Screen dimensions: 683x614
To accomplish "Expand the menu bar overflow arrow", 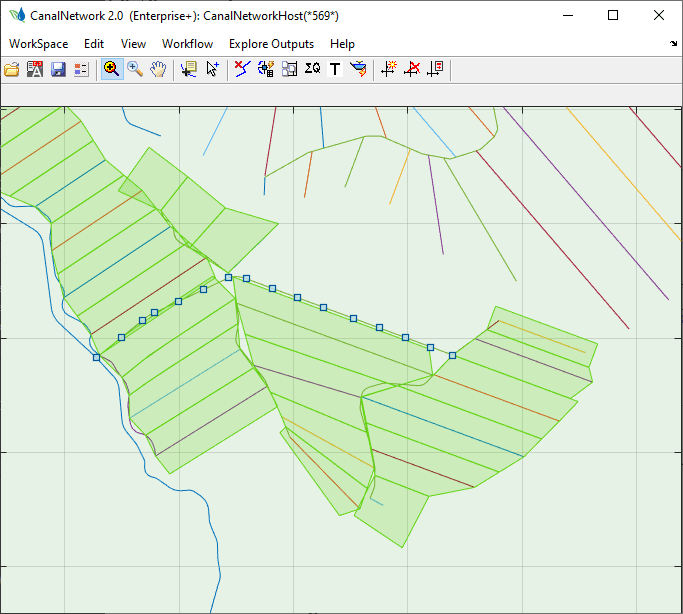I will pyautogui.click(x=673, y=44).
